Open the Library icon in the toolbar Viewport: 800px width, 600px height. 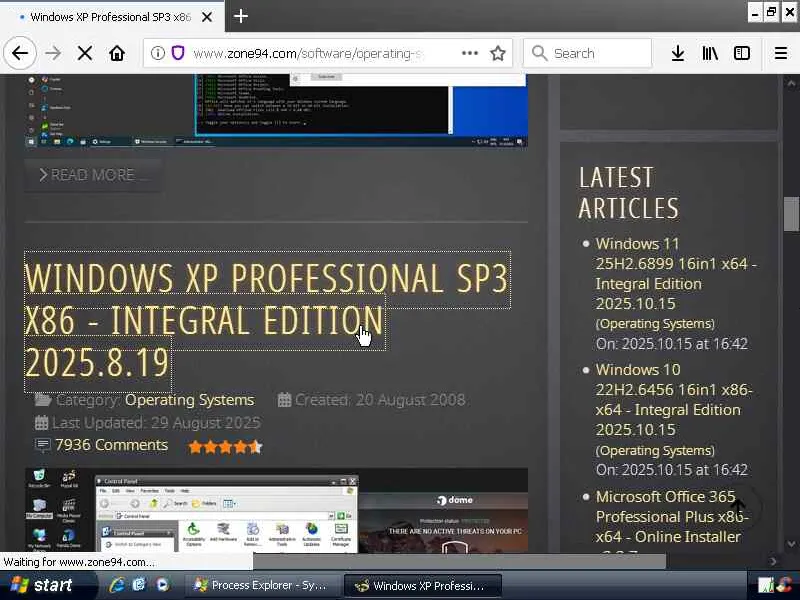click(710, 53)
